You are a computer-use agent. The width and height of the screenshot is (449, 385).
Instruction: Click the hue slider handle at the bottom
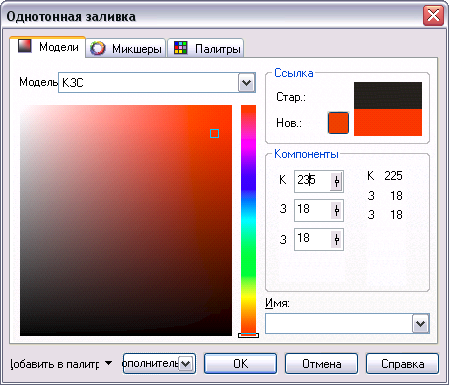click(x=248, y=335)
